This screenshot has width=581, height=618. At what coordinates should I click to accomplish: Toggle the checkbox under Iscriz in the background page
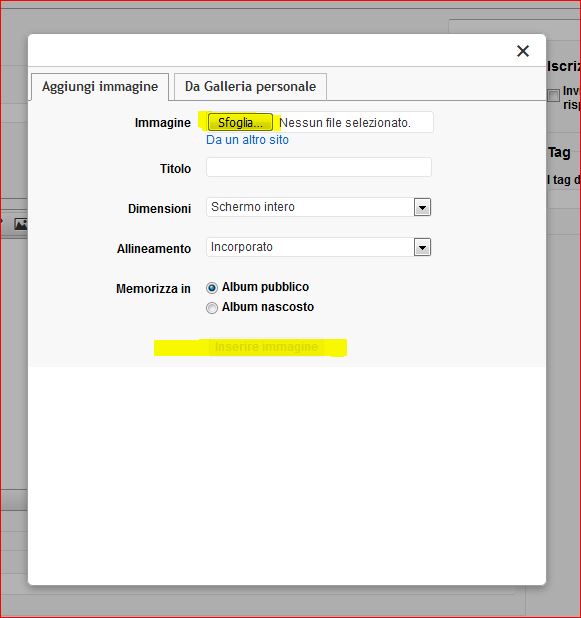tap(553, 95)
